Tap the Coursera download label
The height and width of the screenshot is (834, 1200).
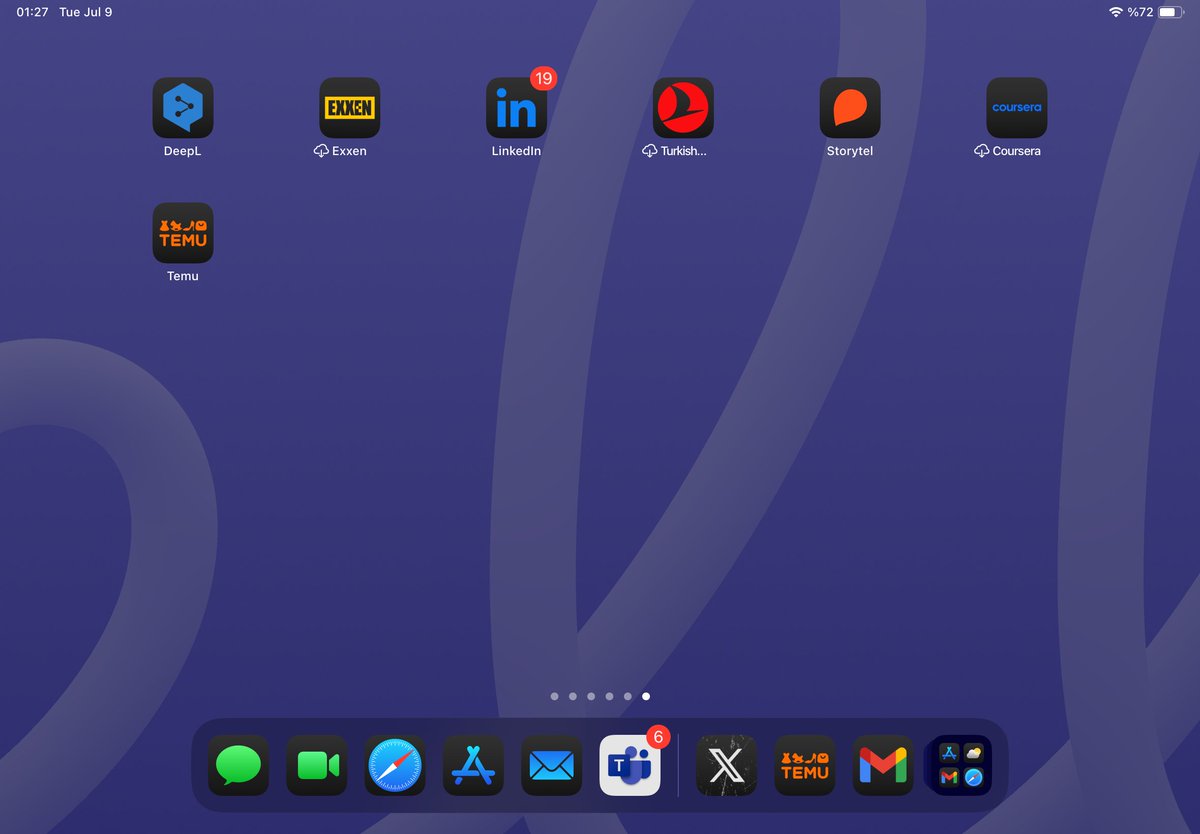[1007, 151]
